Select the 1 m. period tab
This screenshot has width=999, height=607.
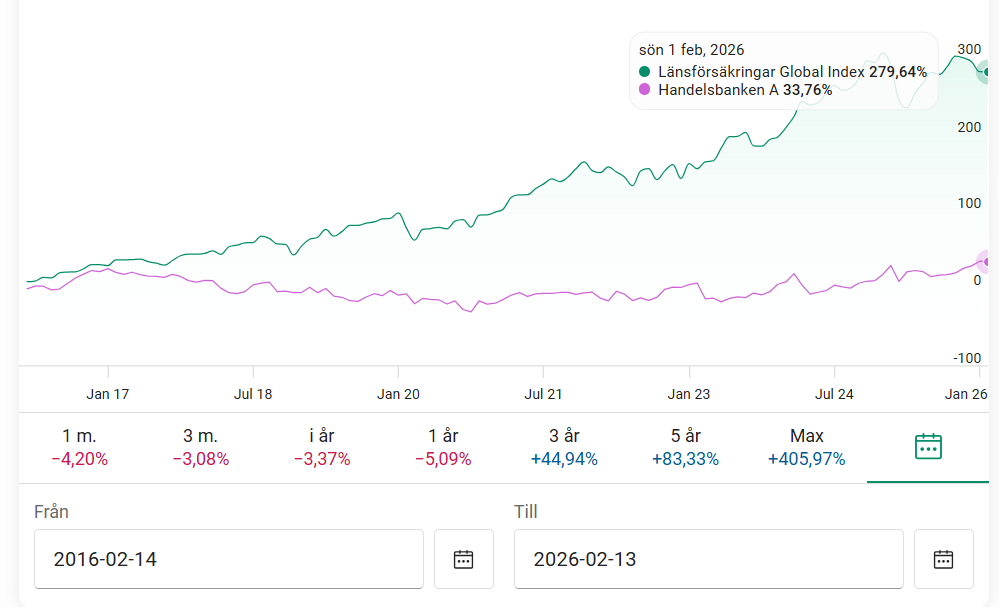pos(79,447)
